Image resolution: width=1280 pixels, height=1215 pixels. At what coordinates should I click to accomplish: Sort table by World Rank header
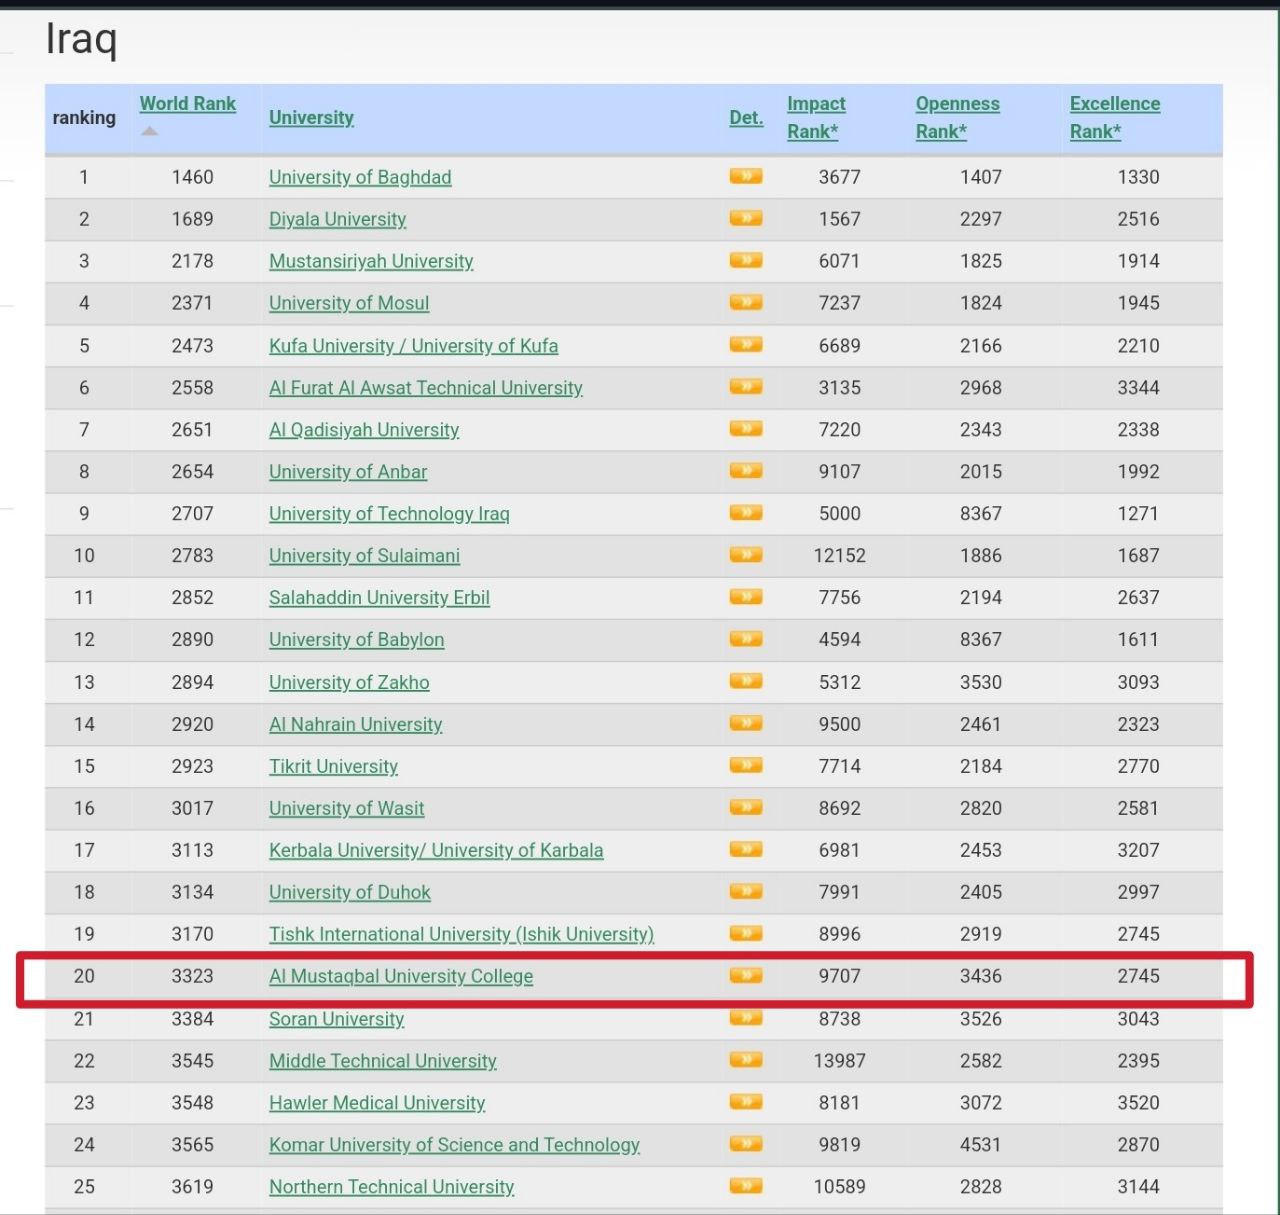click(x=187, y=104)
